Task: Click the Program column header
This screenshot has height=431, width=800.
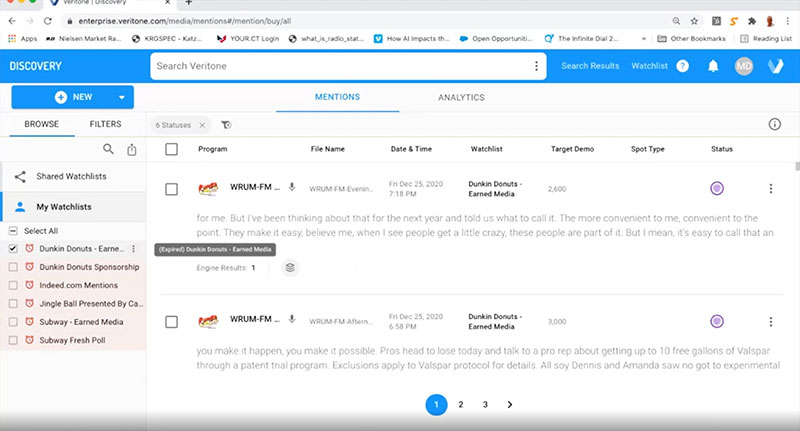Action: tap(213, 149)
